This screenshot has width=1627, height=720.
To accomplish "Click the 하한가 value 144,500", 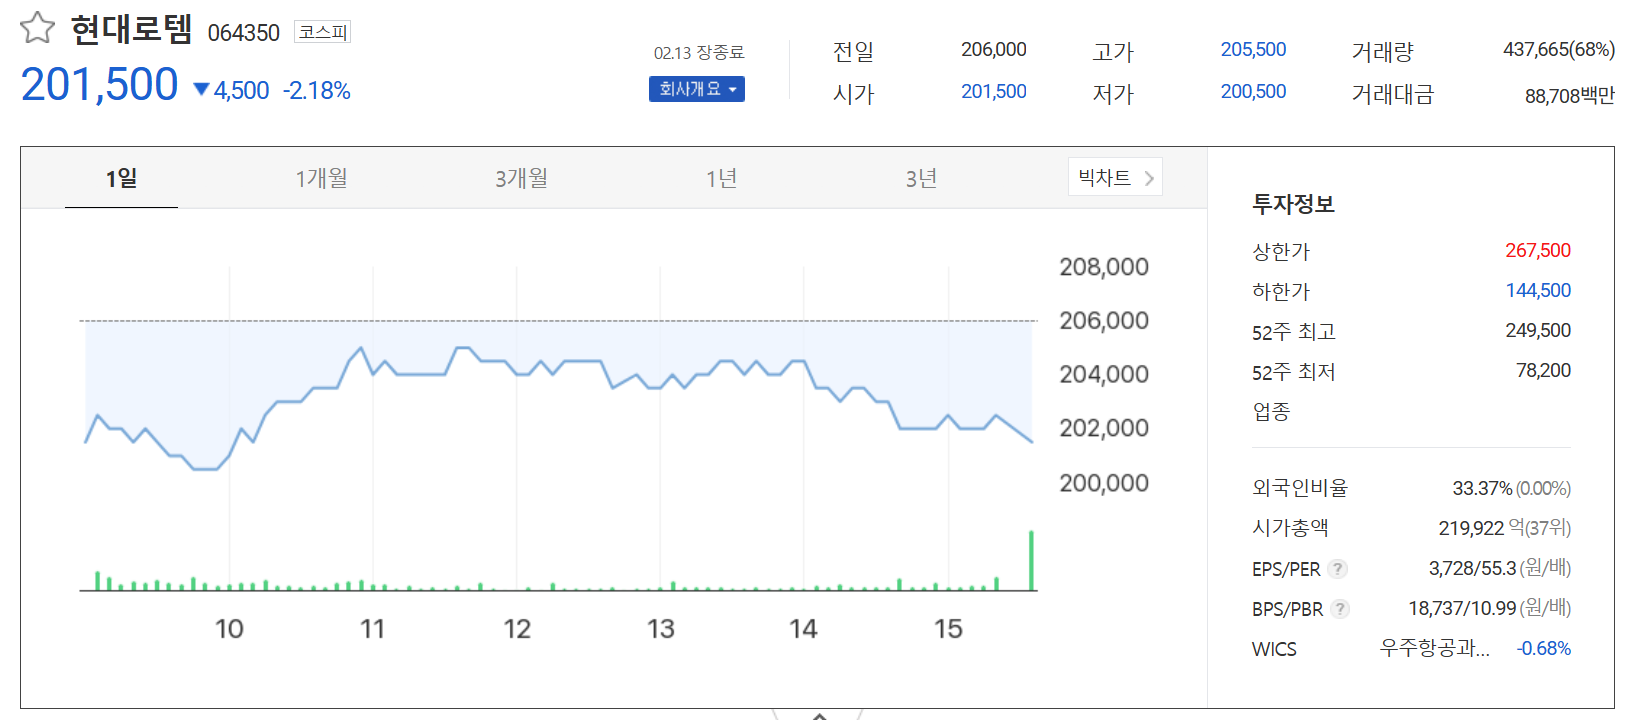I will coord(1538,291).
